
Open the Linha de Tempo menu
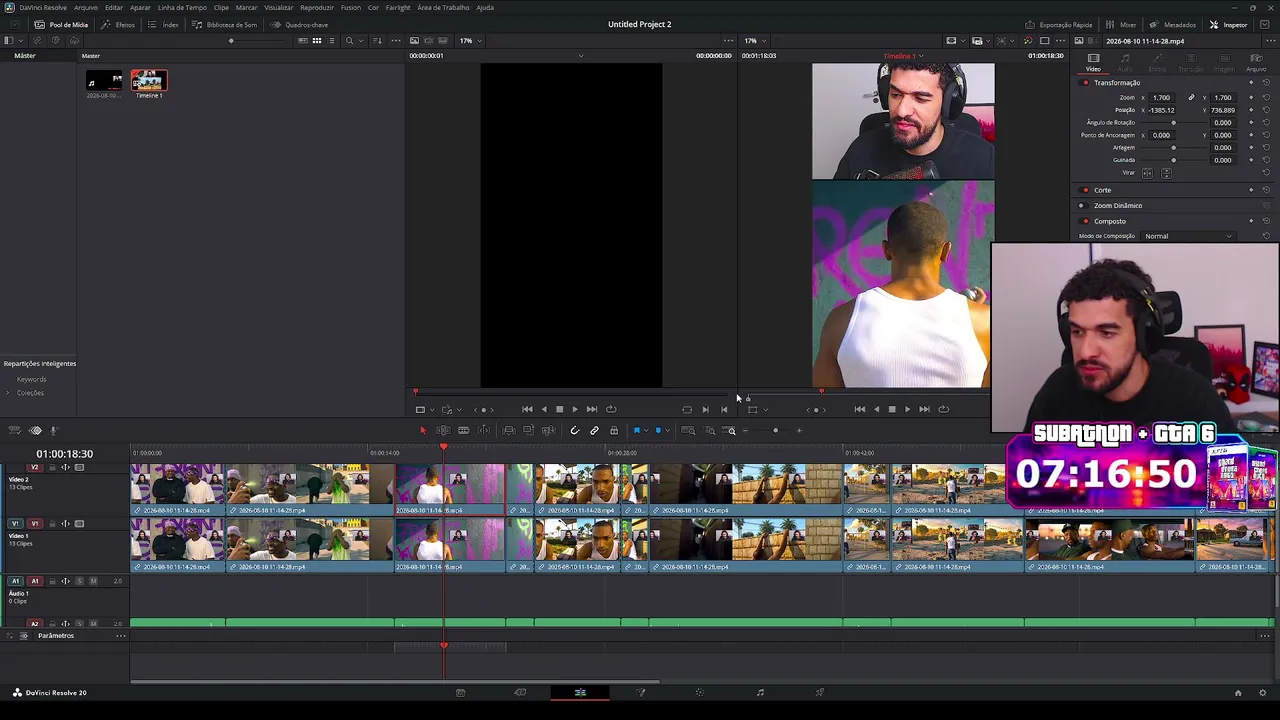(182, 7)
